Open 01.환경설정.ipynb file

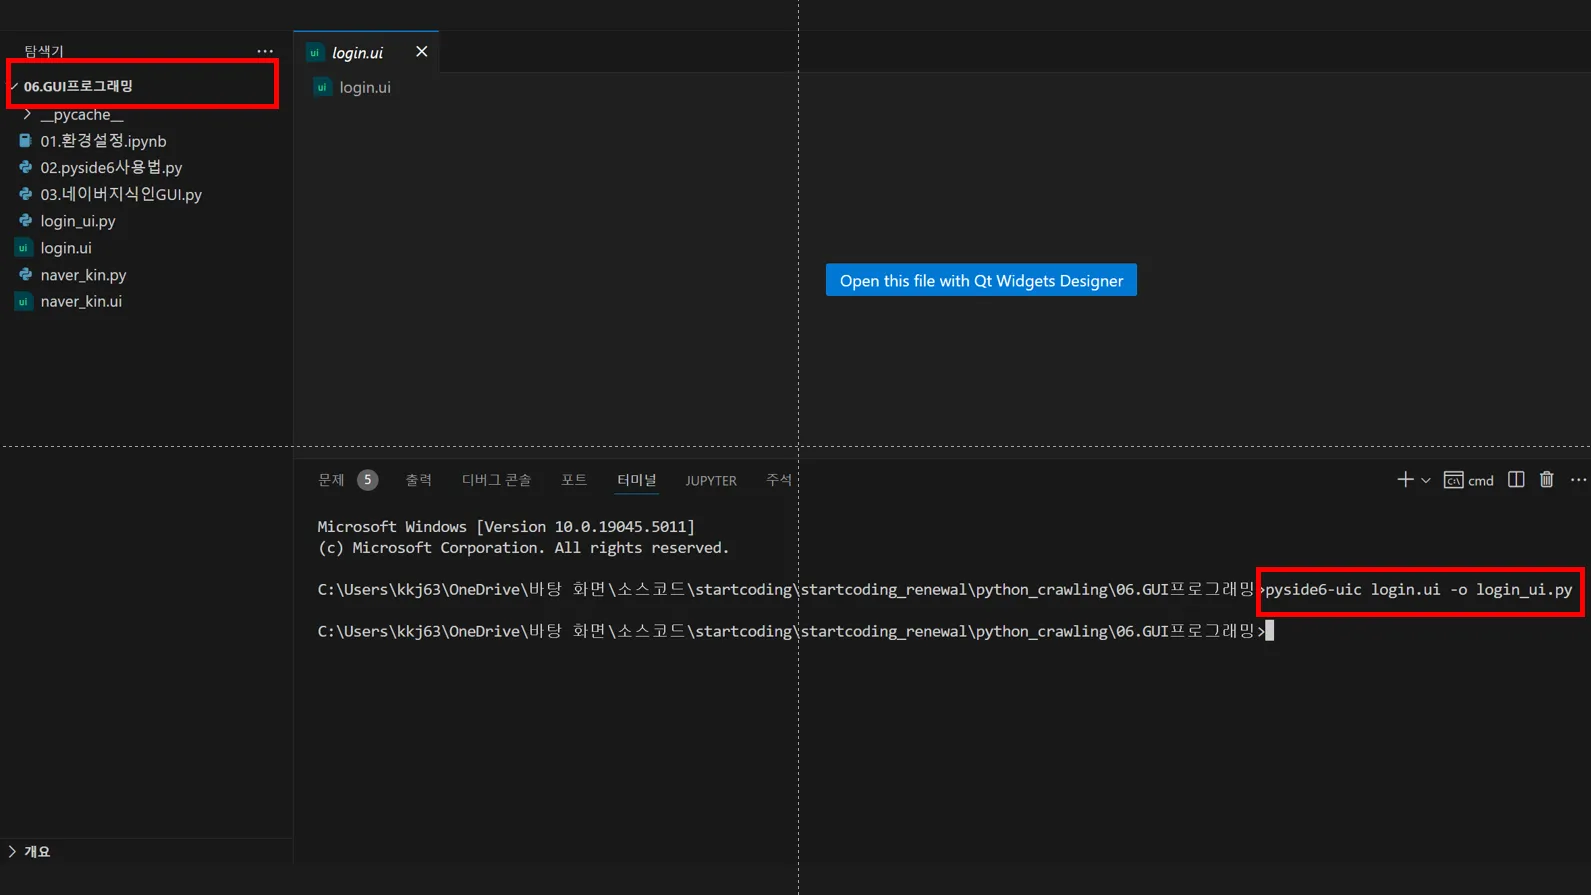(x=103, y=141)
